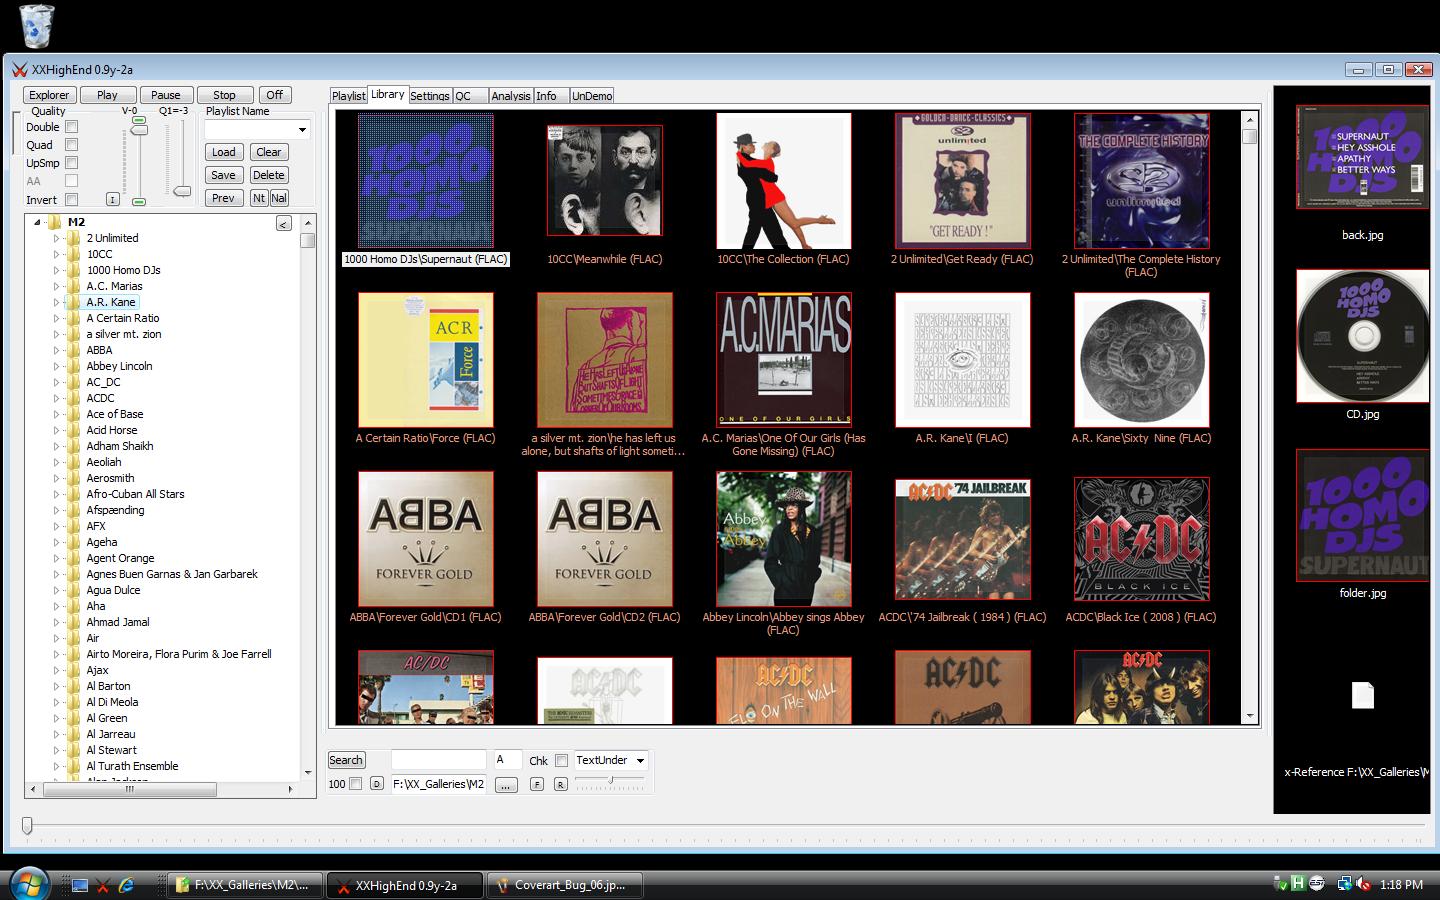Image resolution: width=1440 pixels, height=900 pixels.
Task: Start playback with the Play button
Action: tap(107, 95)
